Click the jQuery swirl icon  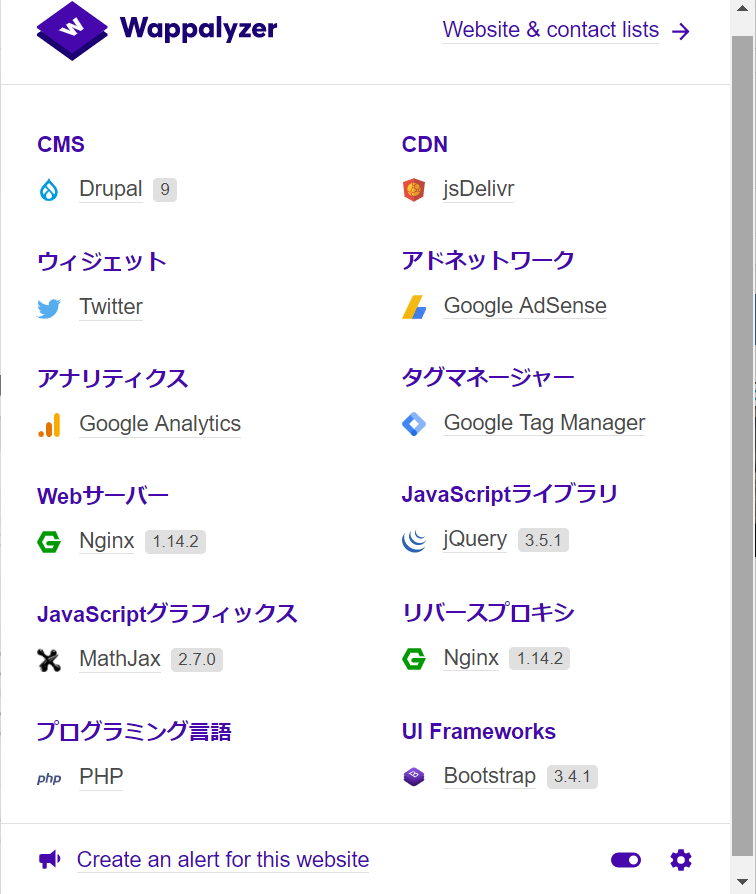click(414, 541)
